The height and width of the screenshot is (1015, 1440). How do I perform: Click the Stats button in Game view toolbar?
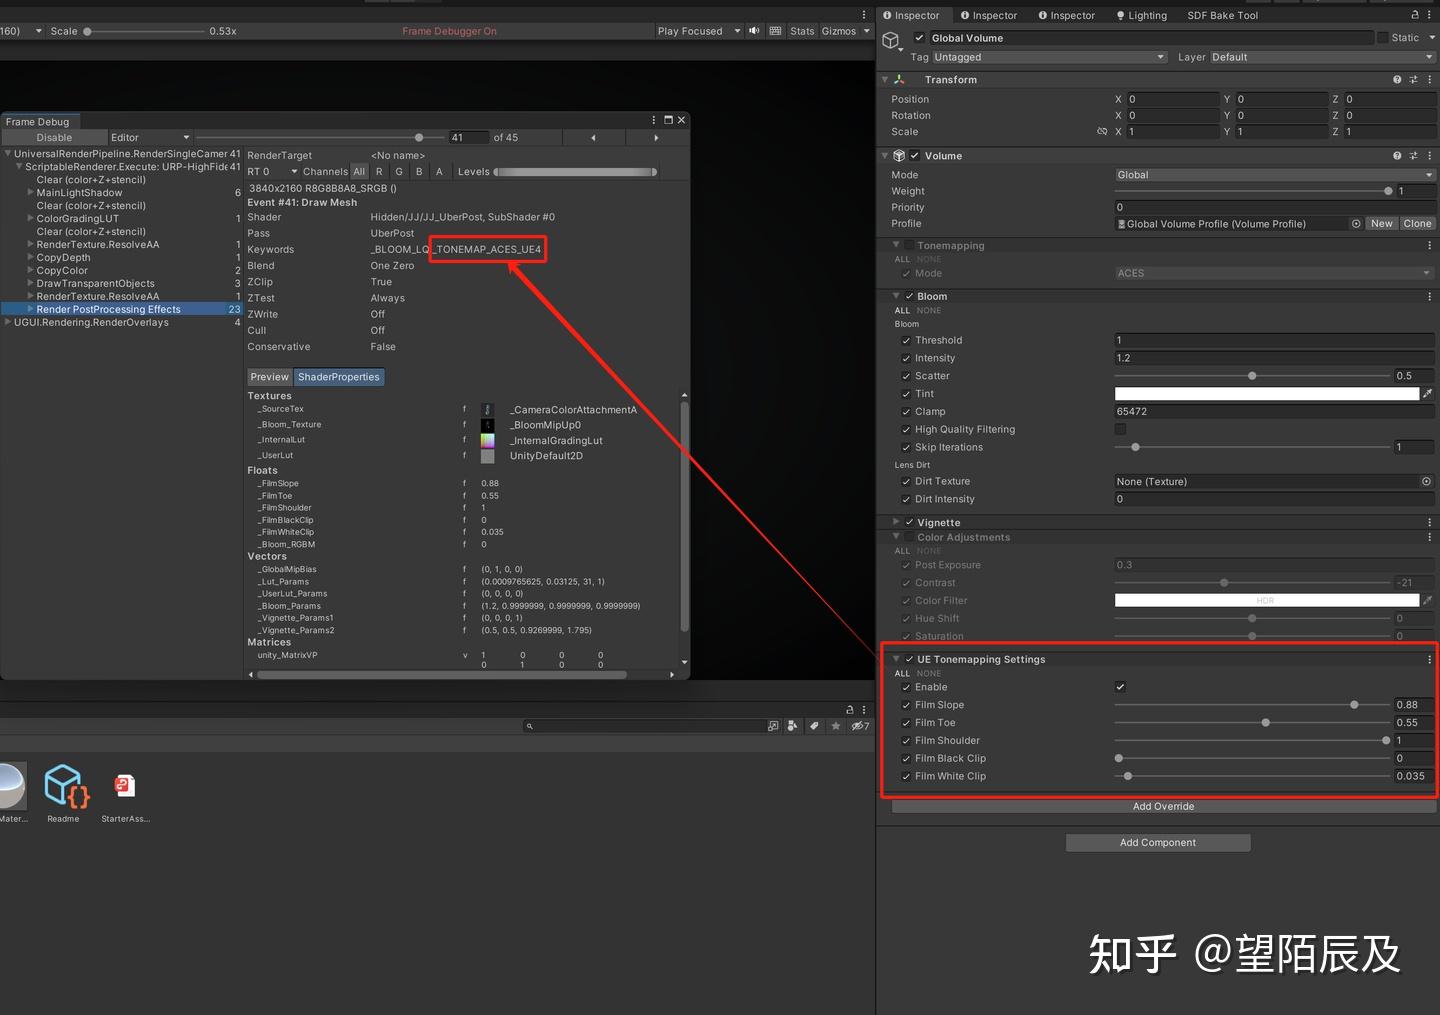(x=801, y=31)
